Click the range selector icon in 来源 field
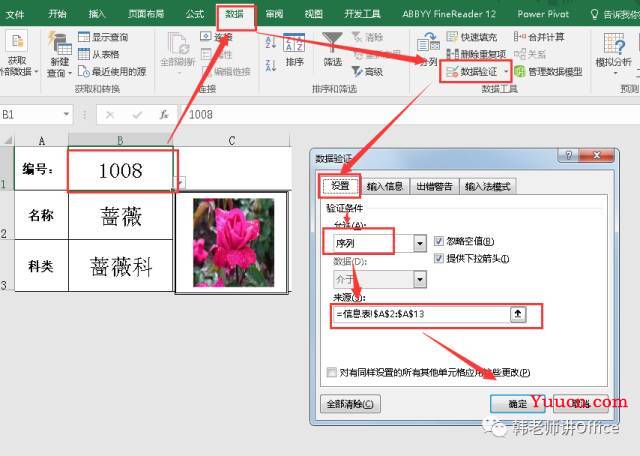640x456 pixels. pyautogui.click(x=517, y=315)
